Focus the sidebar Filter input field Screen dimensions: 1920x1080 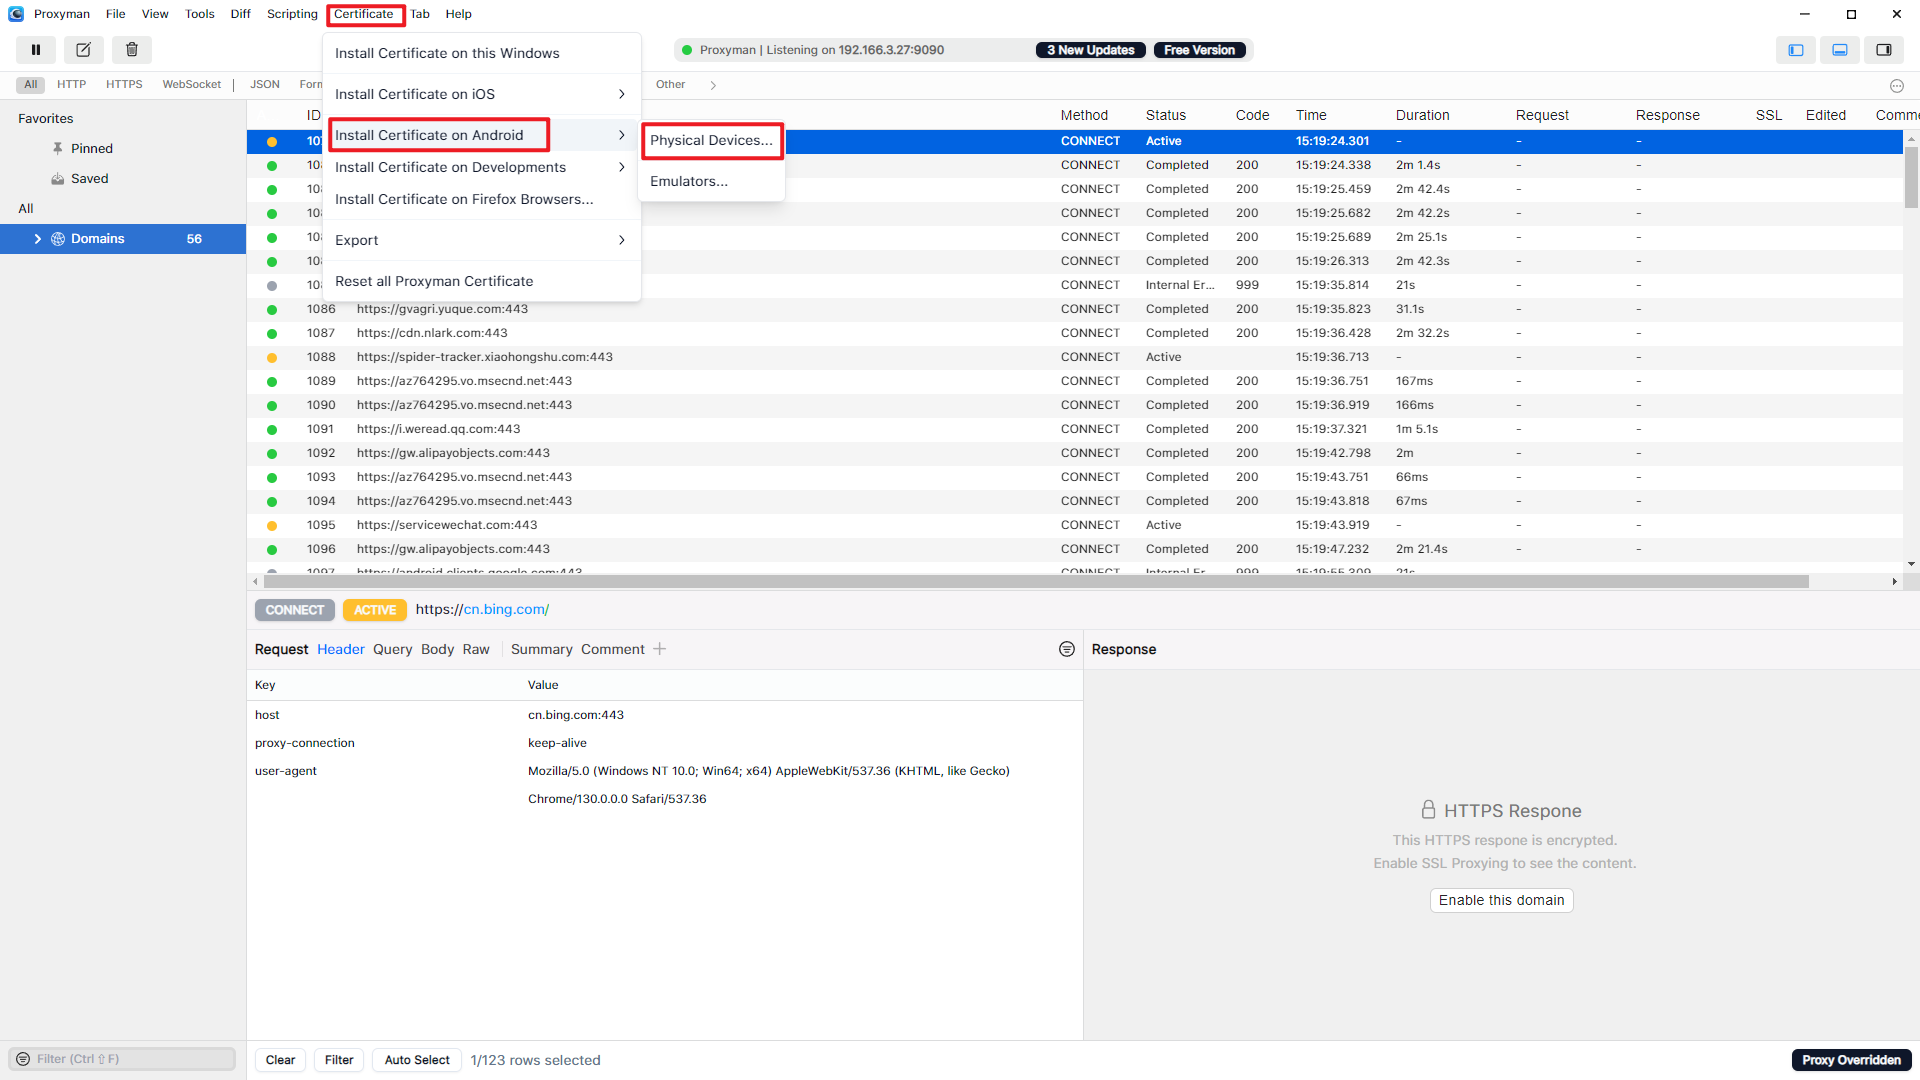click(122, 1059)
